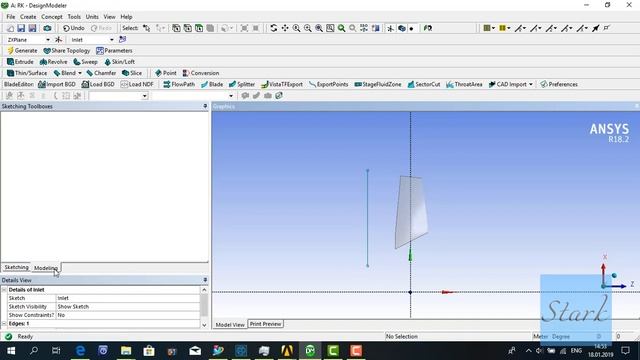
Task: Click the FlowPath tool
Action: click(x=179, y=84)
